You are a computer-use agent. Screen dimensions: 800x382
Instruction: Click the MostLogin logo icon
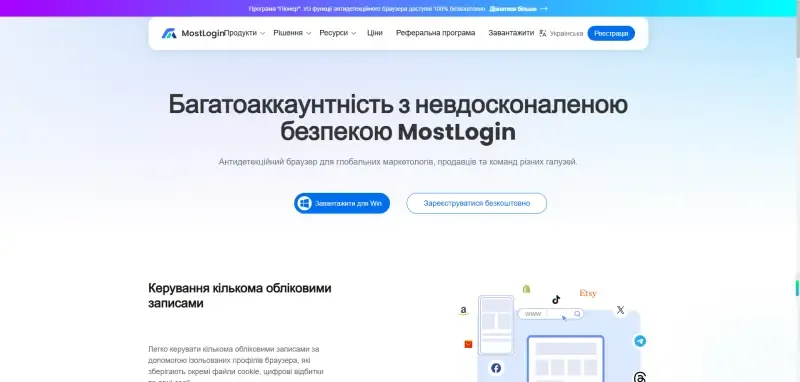point(169,33)
